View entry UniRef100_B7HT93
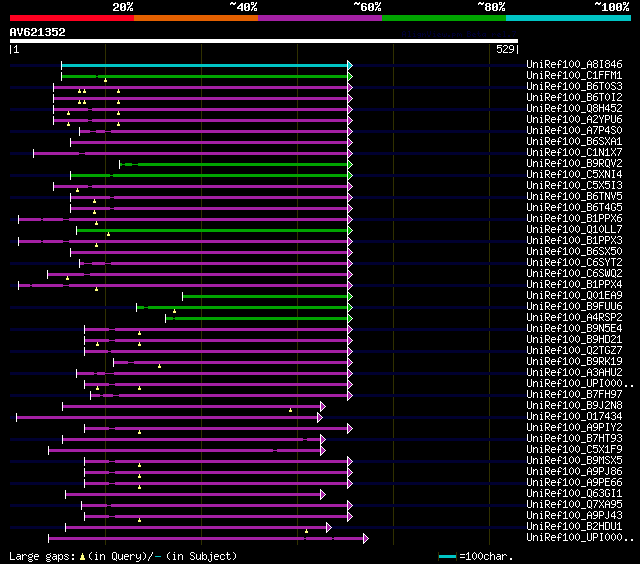 574,439
